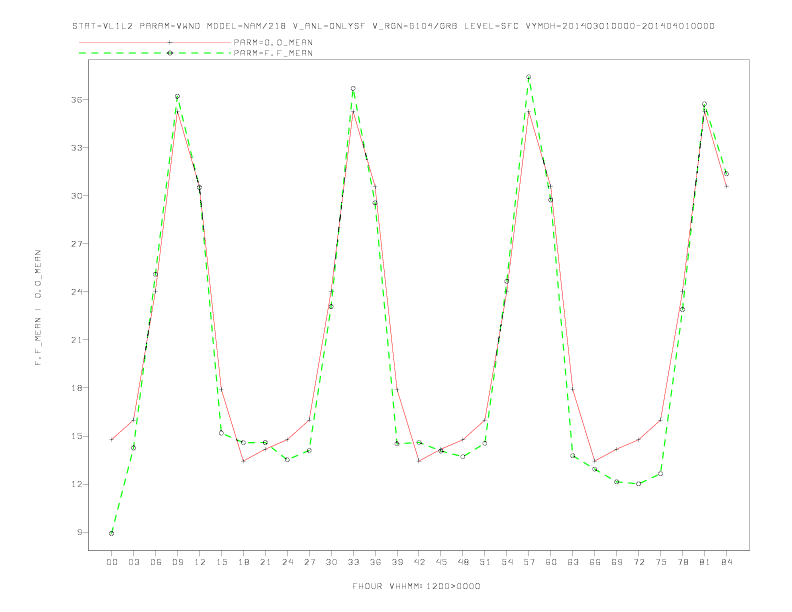
Task: Click the red solid line sample in legend
Action: 155,42
